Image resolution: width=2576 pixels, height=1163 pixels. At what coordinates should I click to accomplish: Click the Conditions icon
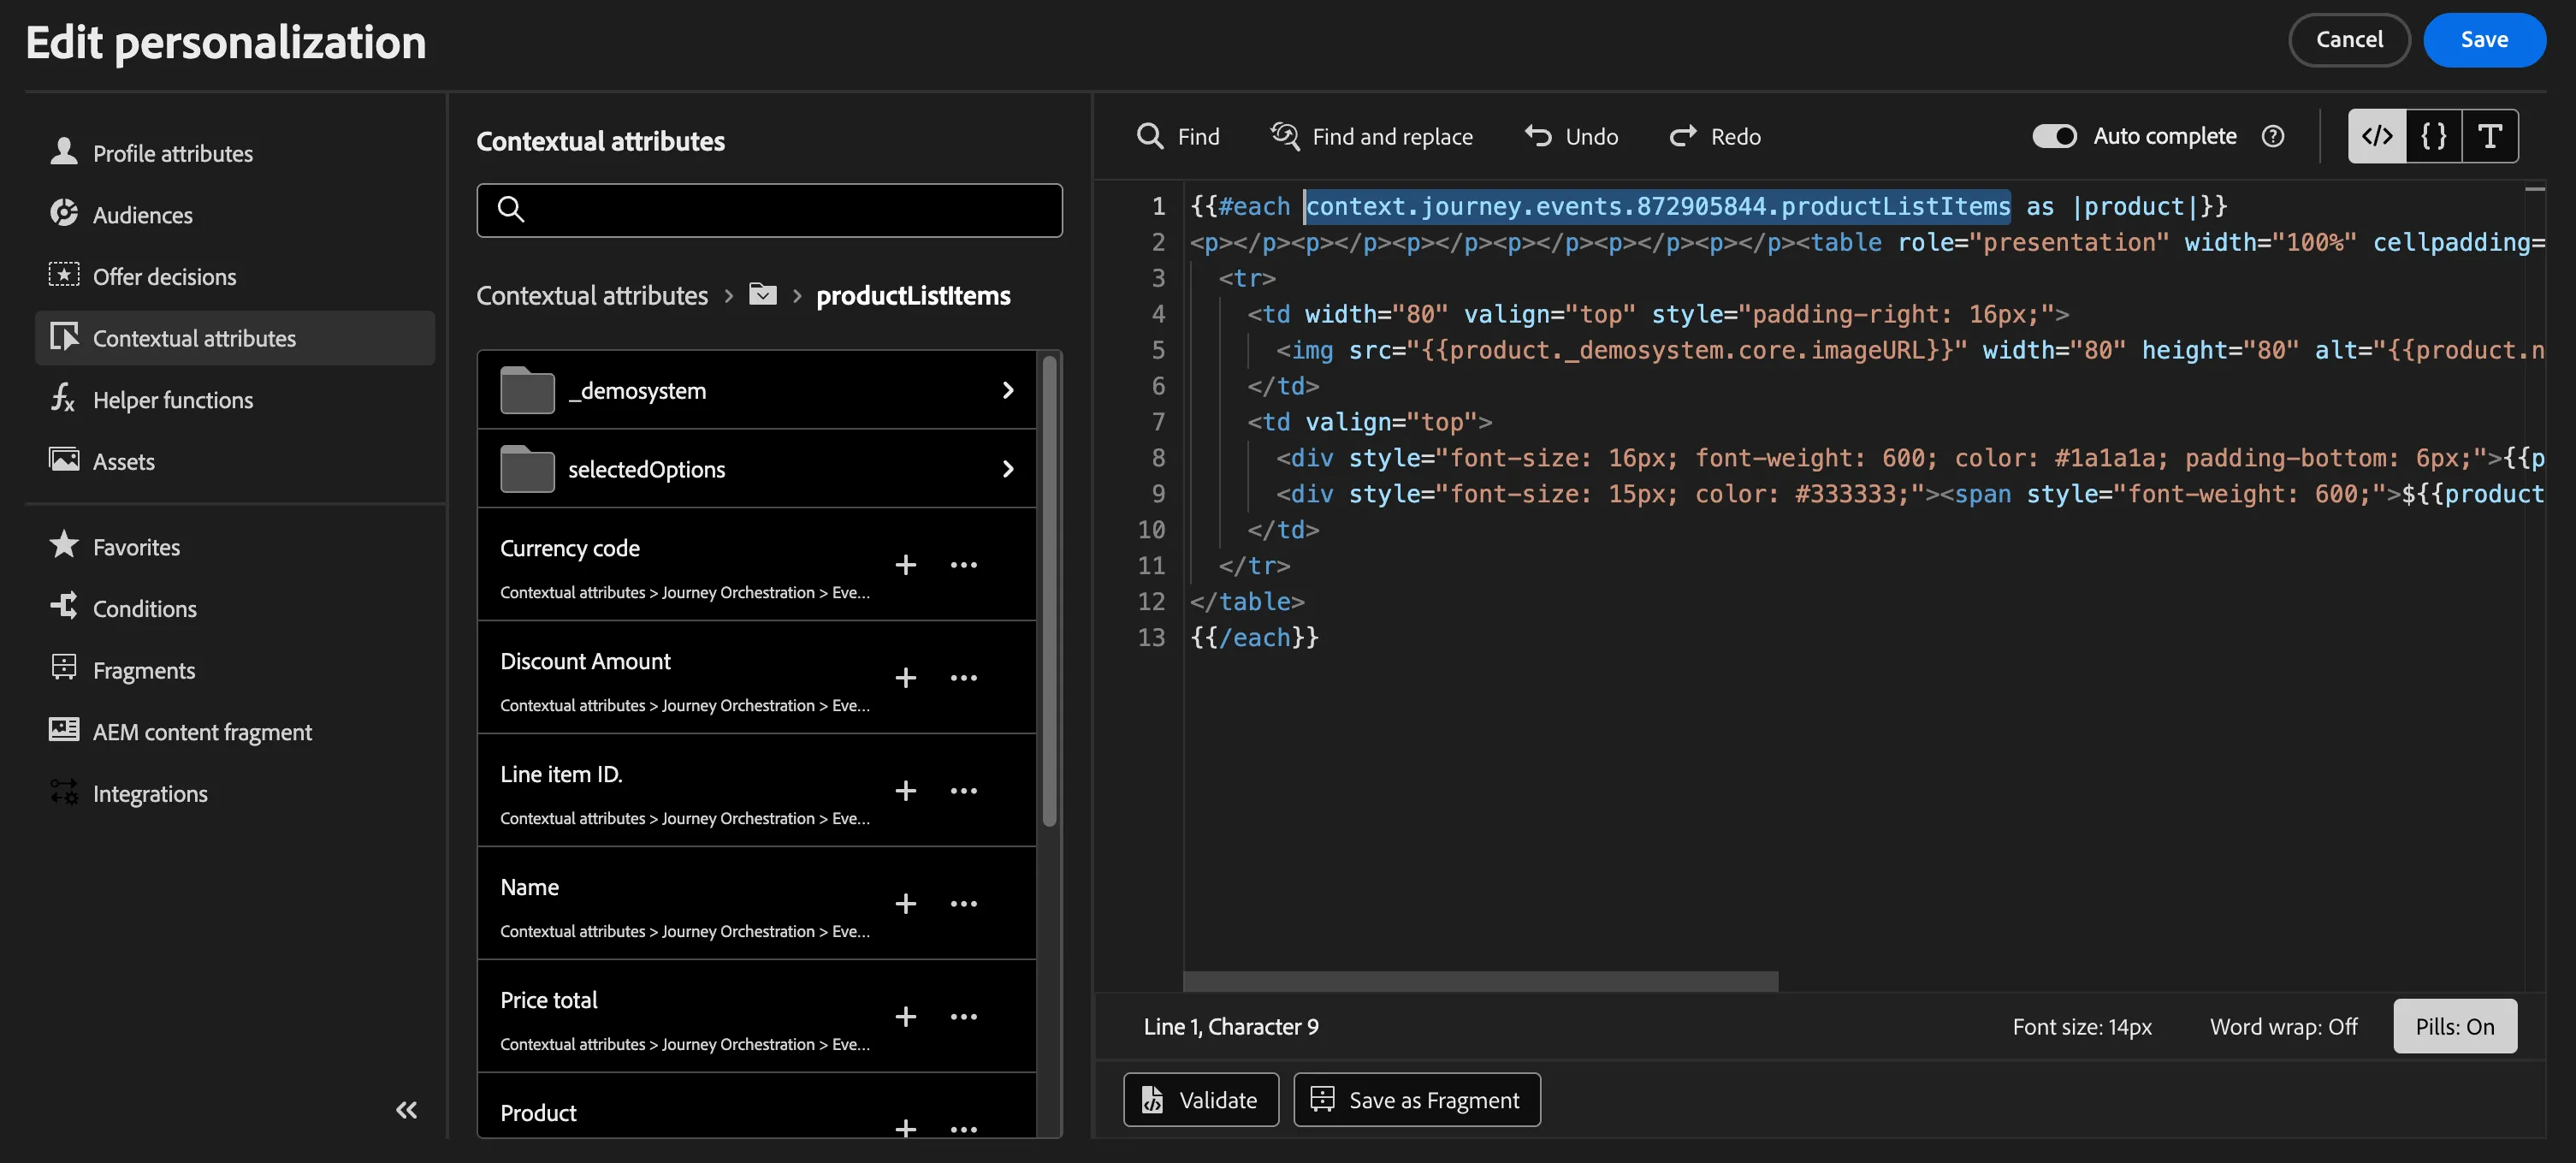(64, 607)
